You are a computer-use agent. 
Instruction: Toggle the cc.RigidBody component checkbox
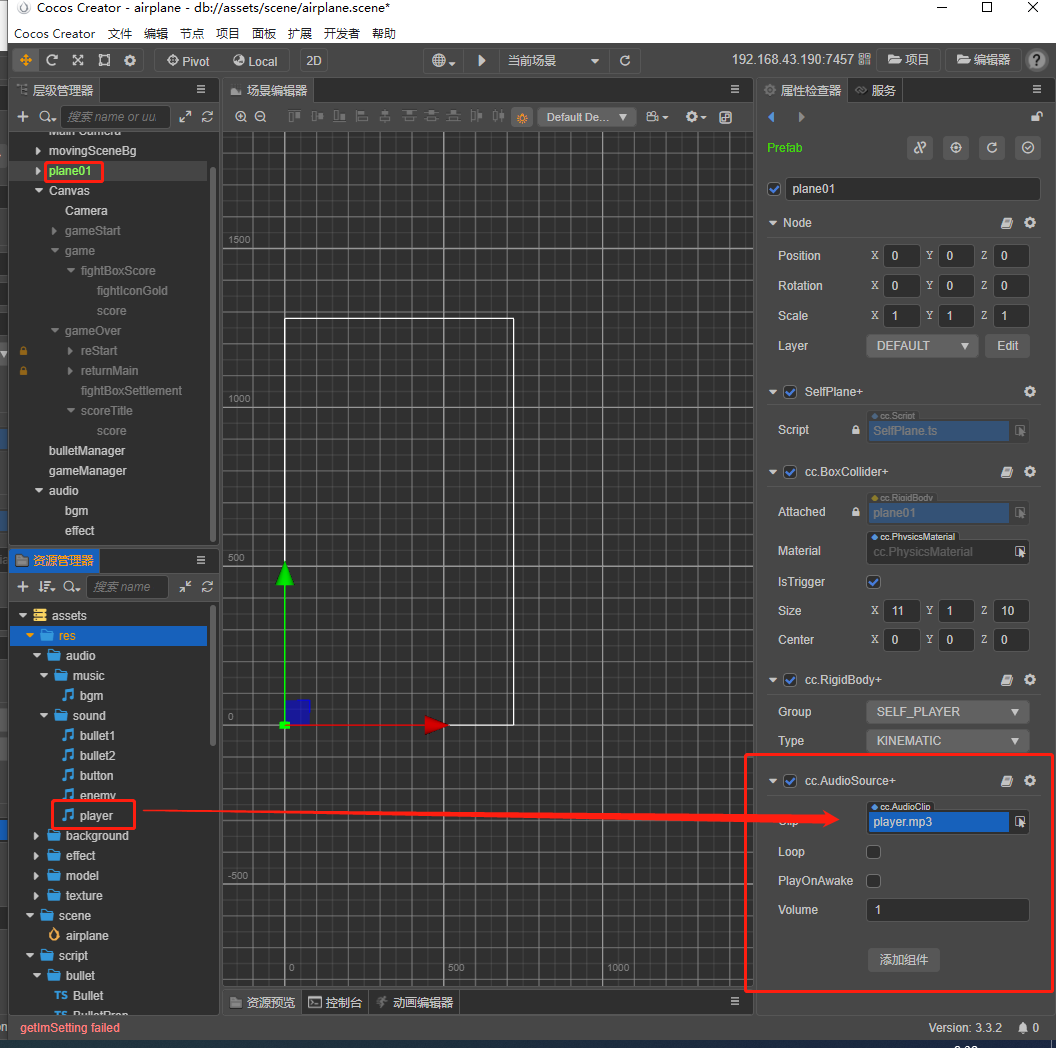coord(791,680)
